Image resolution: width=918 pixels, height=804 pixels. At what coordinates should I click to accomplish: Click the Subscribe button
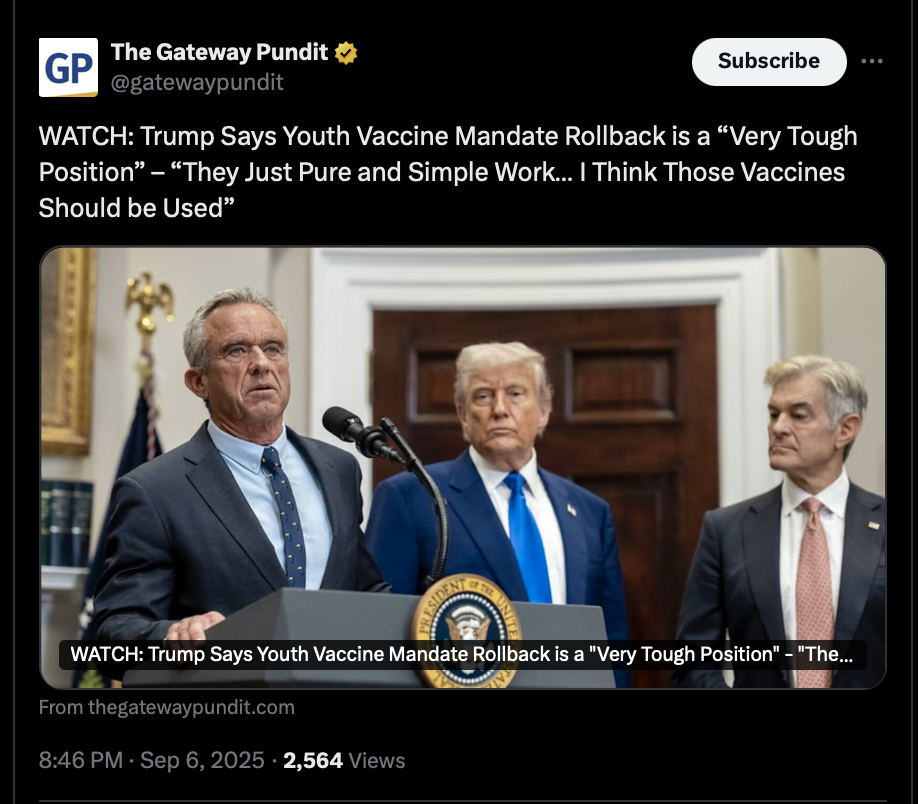(769, 61)
